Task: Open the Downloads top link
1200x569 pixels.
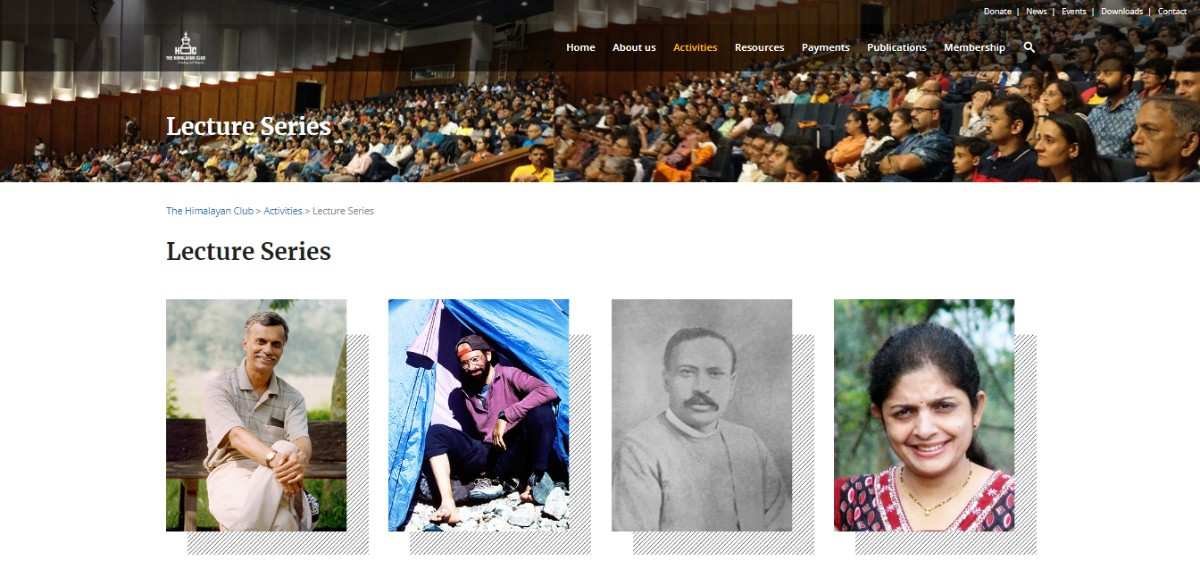Action: click(1121, 11)
